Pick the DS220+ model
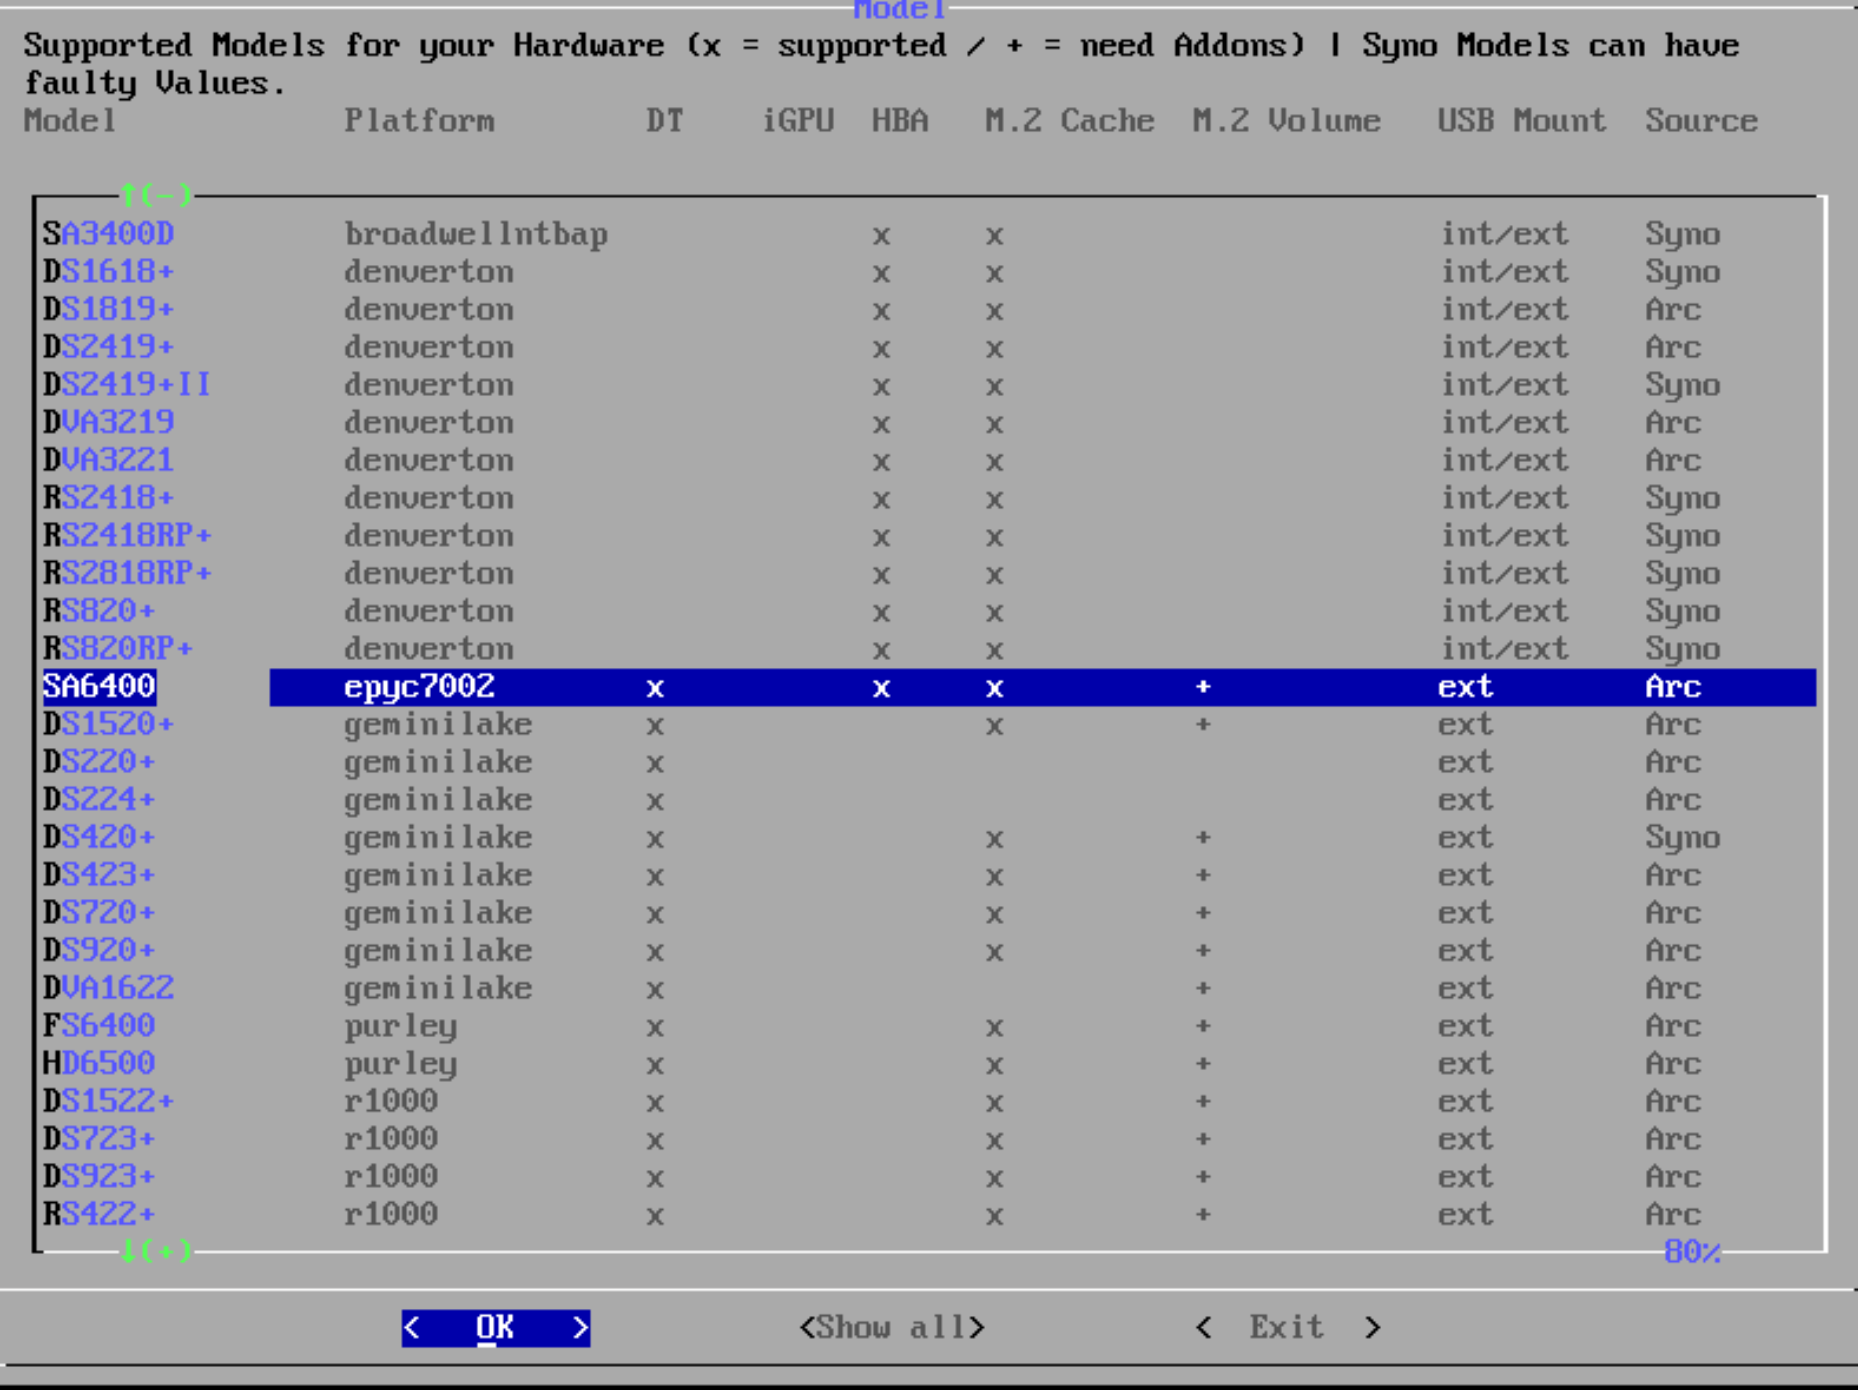This screenshot has width=1858, height=1390. tap(98, 762)
